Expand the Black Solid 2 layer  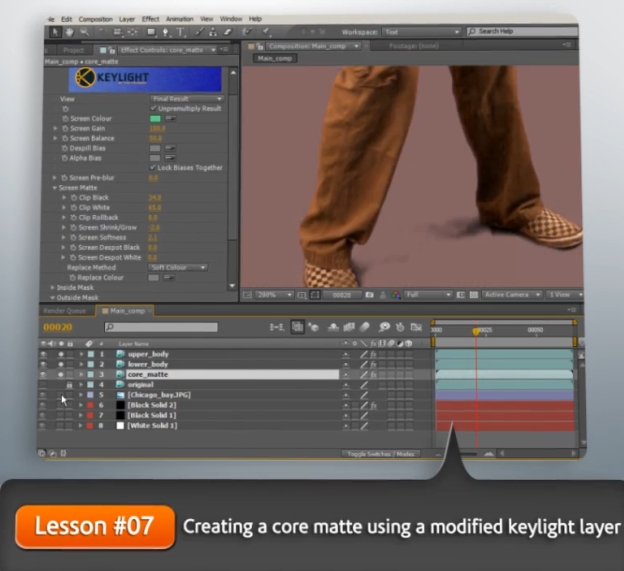click(x=80, y=405)
